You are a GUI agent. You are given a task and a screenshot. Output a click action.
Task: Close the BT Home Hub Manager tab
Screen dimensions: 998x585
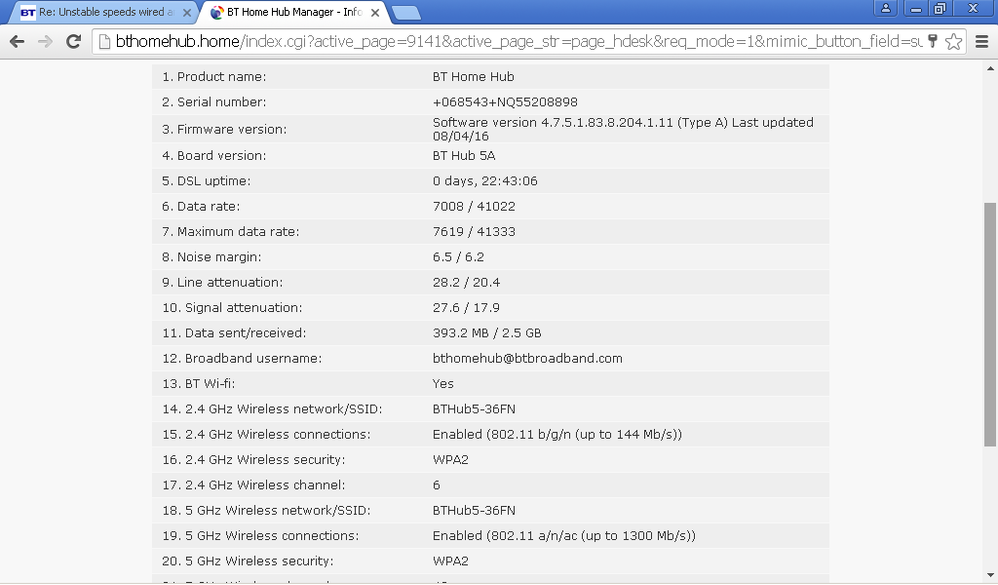[376, 12]
